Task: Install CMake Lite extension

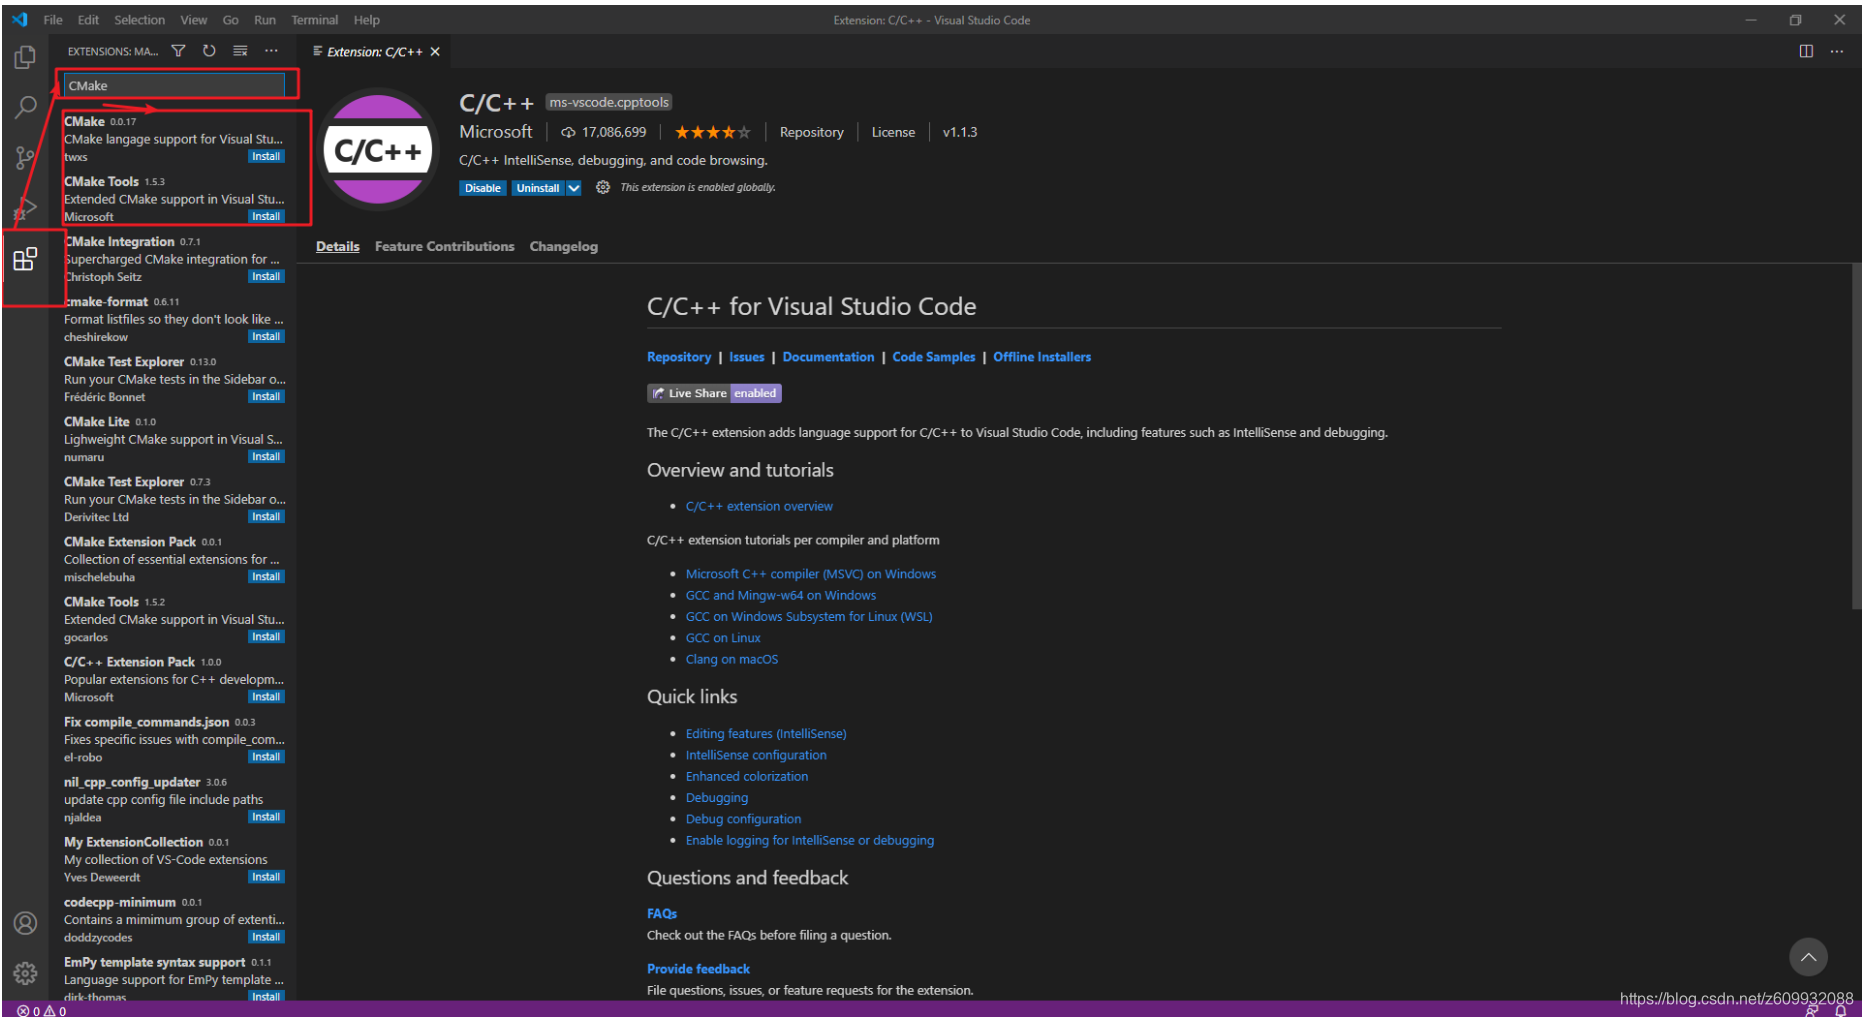Action: [266, 456]
